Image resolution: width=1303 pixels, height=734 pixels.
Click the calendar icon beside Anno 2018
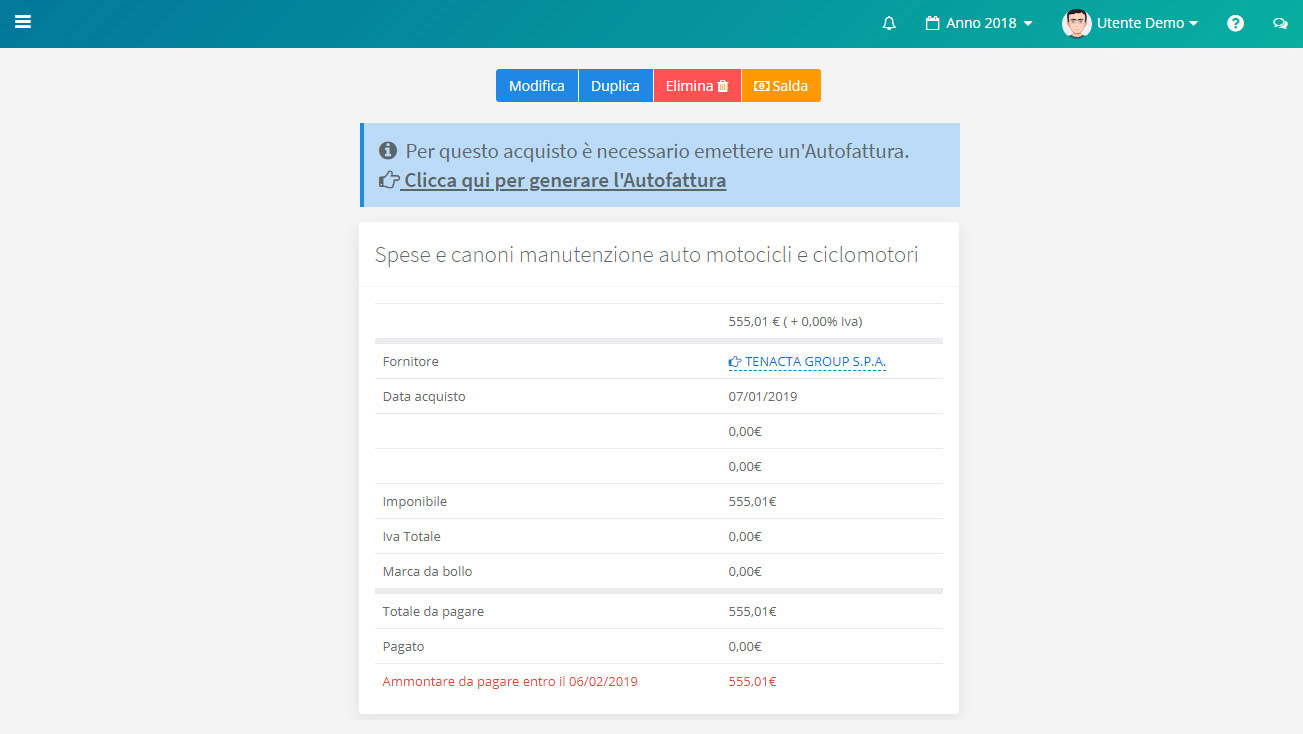[933, 23]
